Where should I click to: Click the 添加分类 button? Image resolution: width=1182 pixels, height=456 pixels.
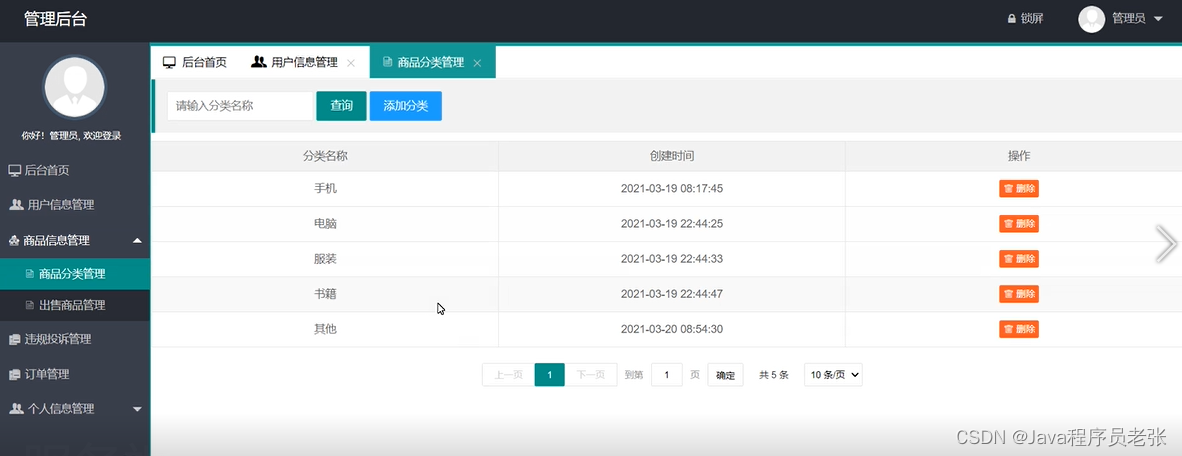[x=406, y=106]
